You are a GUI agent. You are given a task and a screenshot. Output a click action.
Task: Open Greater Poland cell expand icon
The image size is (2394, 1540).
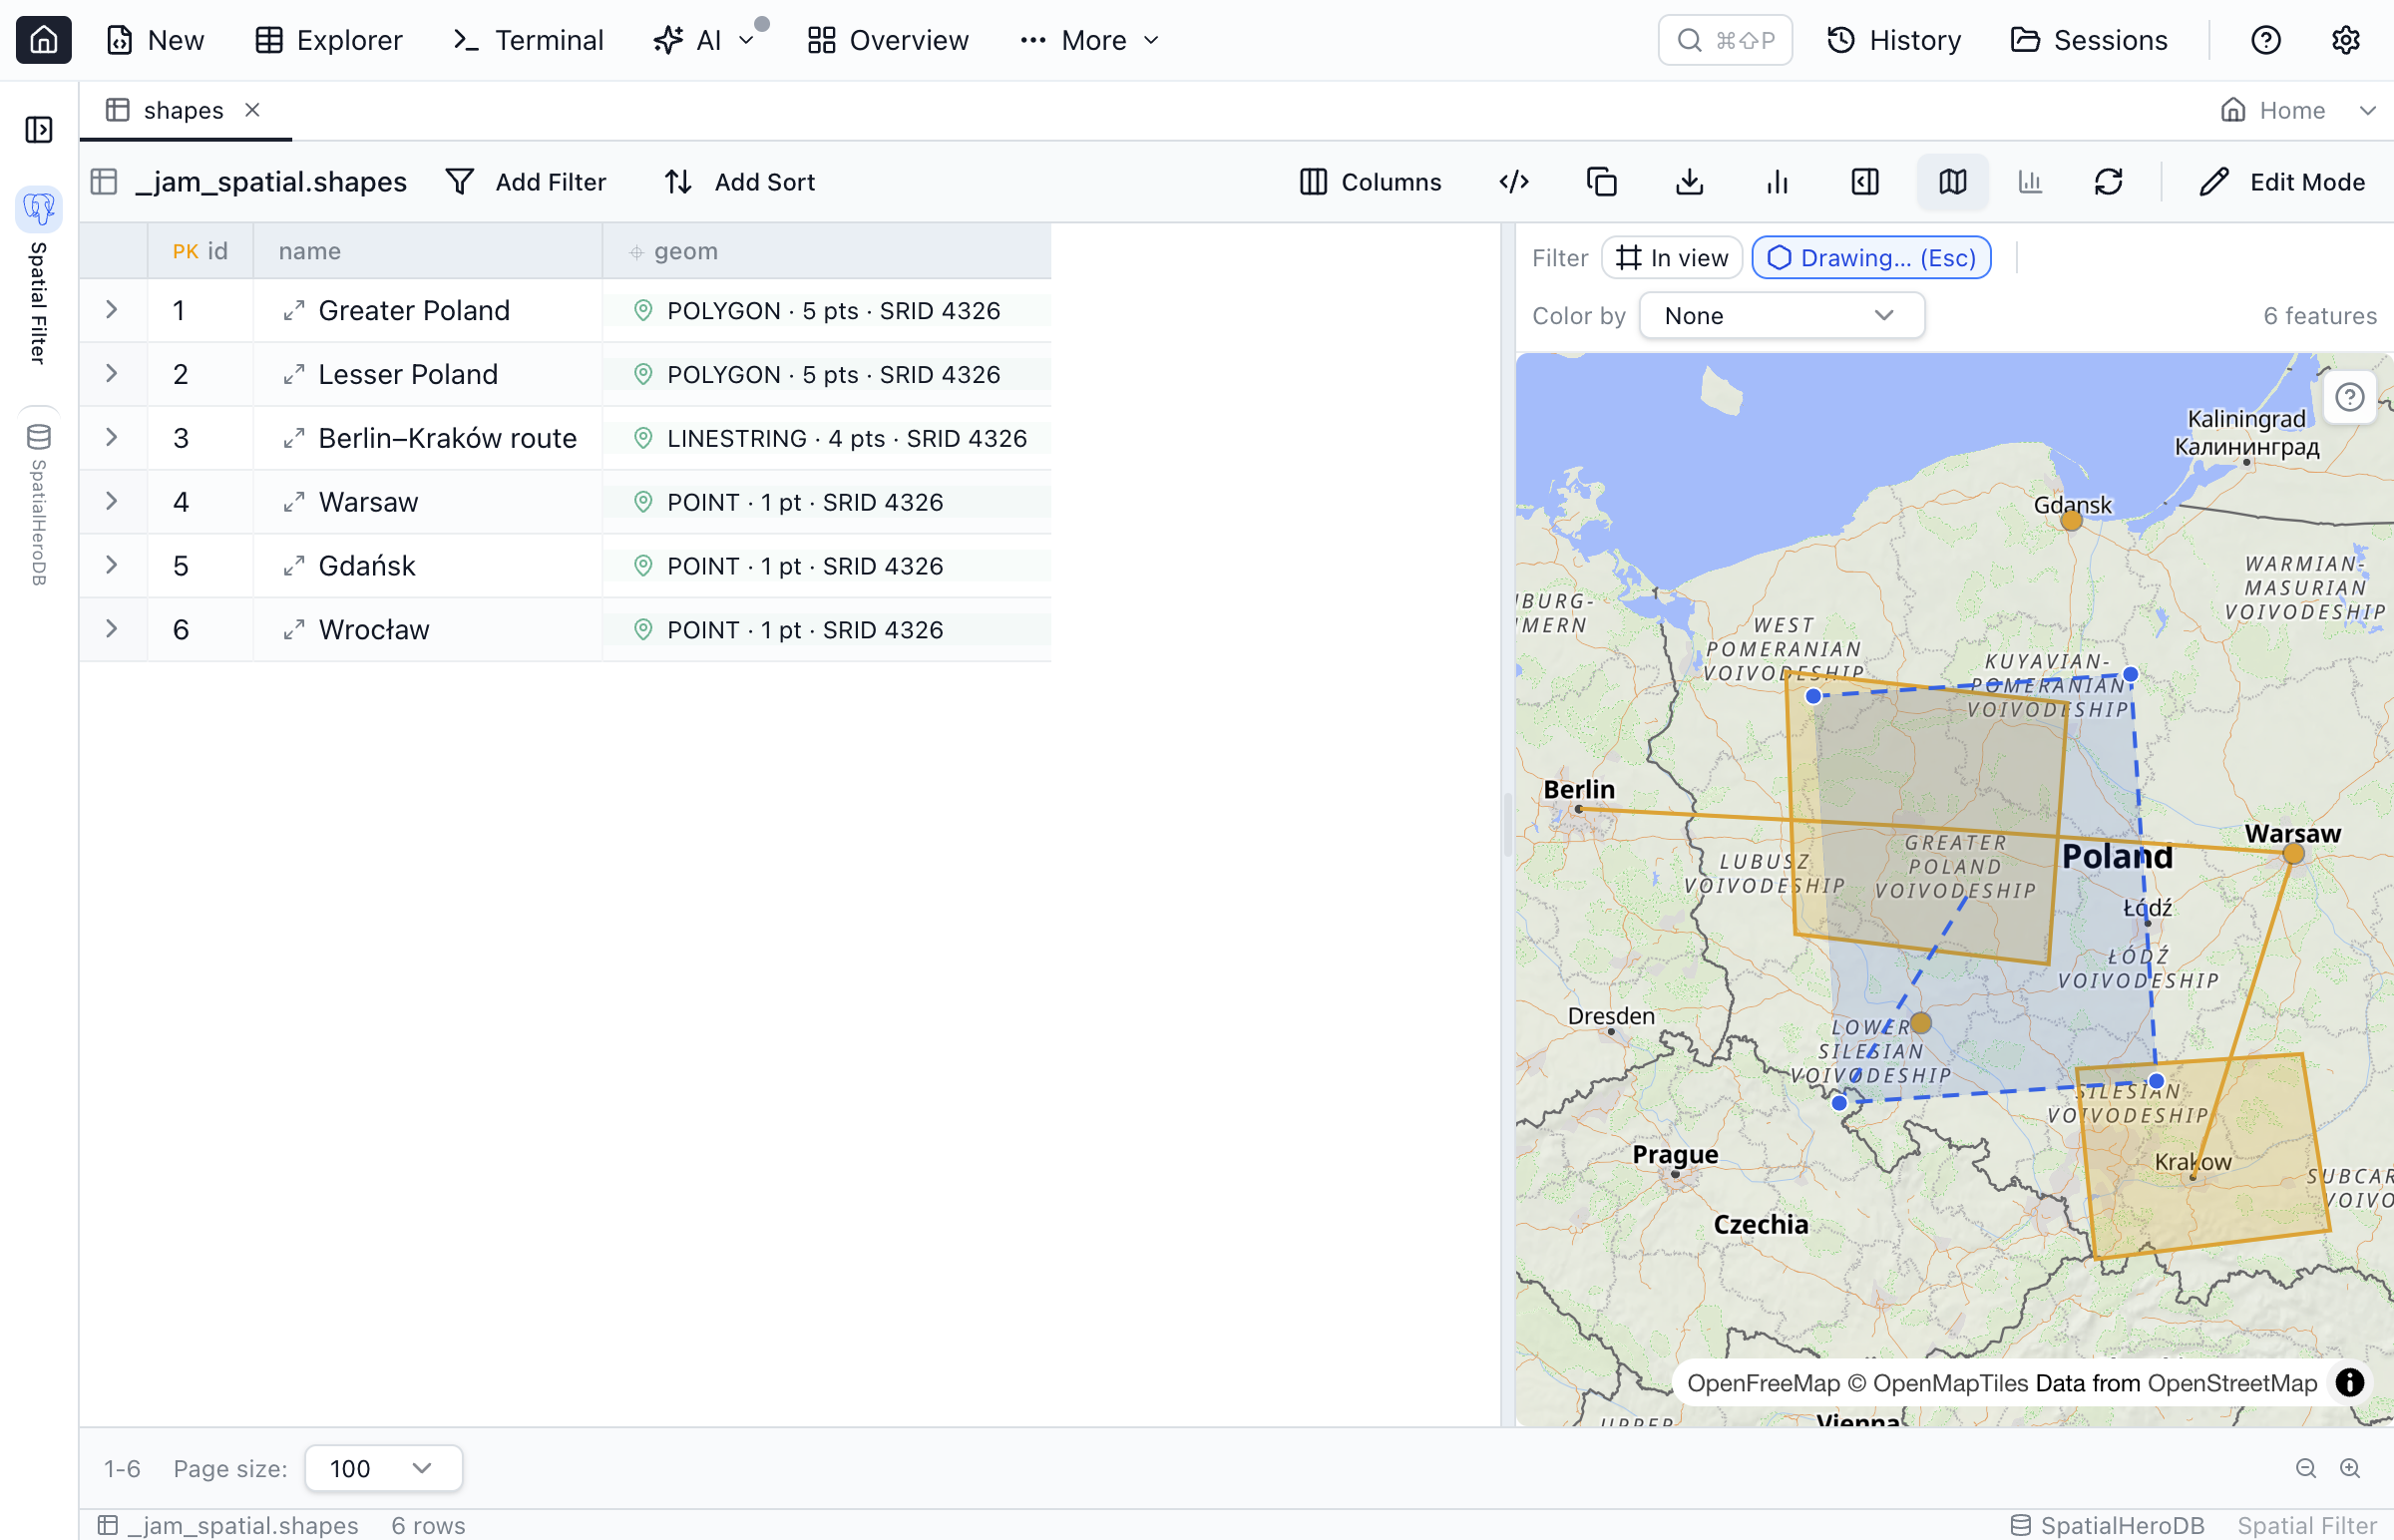tap(293, 311)
